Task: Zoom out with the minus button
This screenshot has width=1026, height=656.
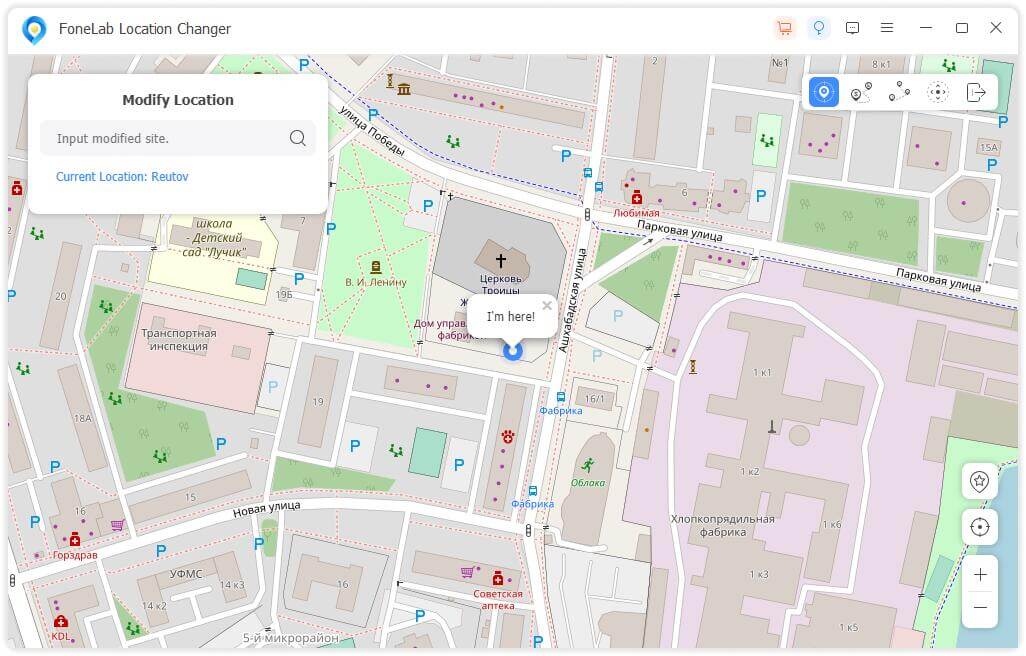Action: 980,608
